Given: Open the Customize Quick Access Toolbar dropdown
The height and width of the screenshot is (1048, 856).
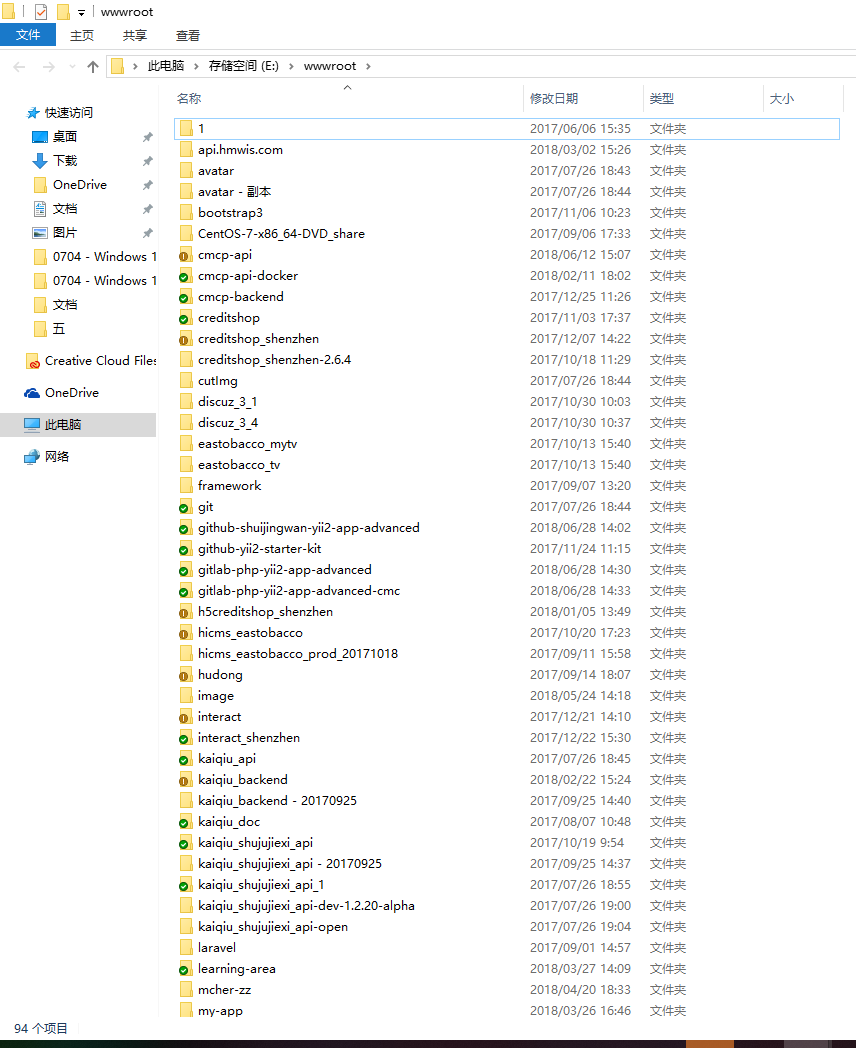Looking at the screenshot, I should click(x=82, y=13).
